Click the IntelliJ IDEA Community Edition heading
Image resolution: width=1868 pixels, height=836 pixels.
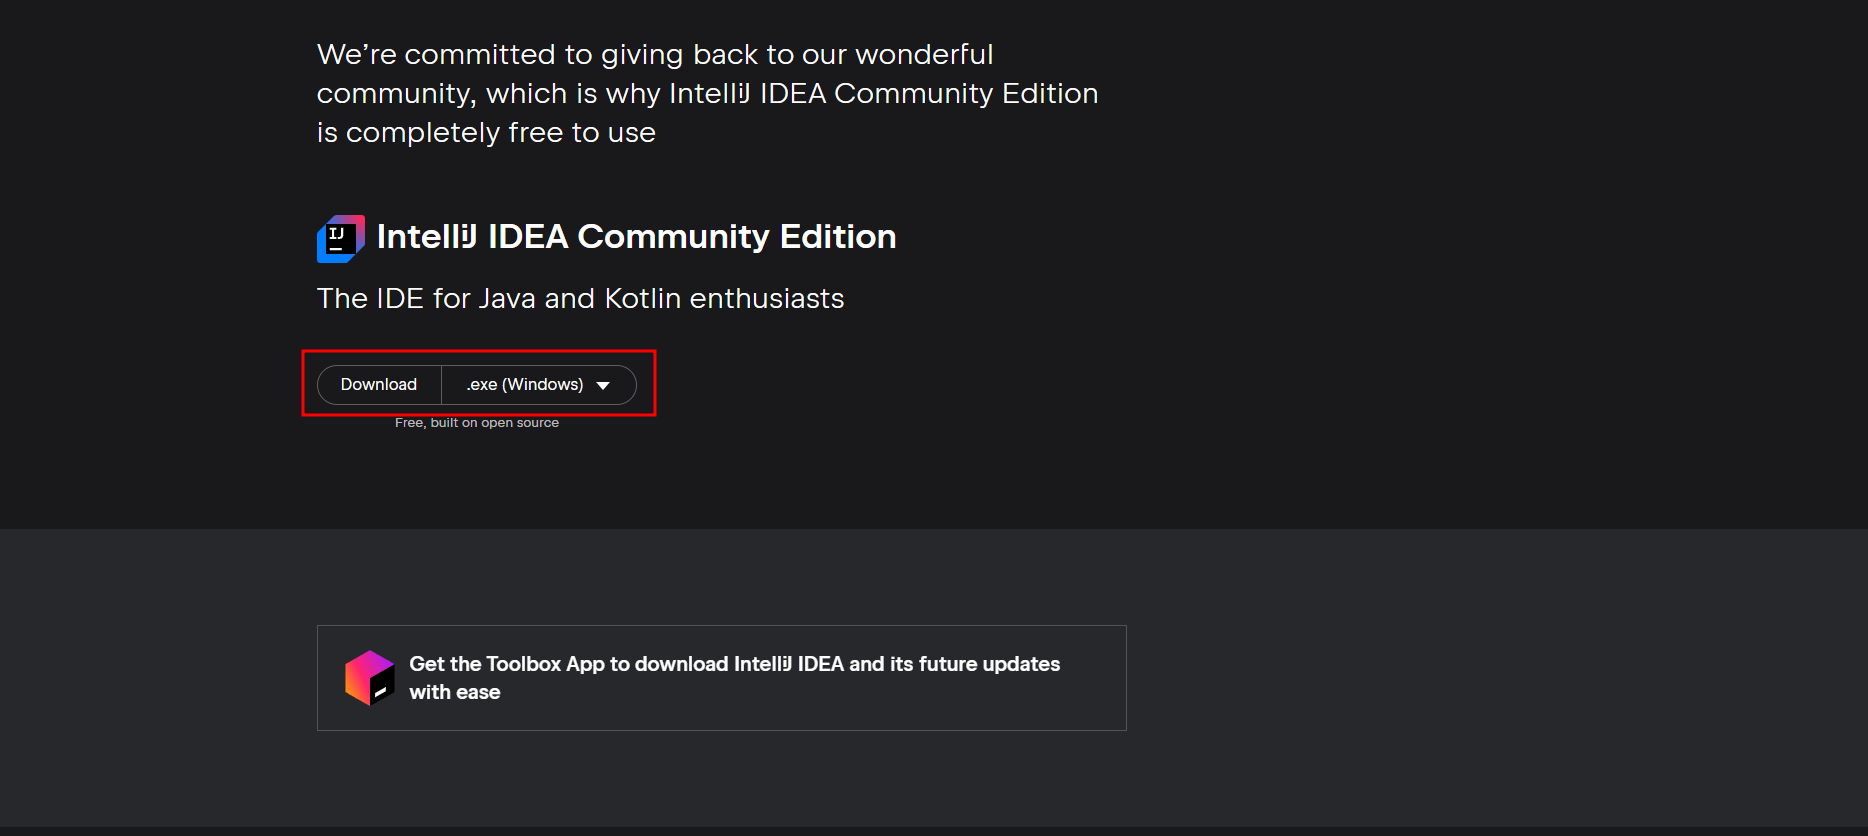636,237
